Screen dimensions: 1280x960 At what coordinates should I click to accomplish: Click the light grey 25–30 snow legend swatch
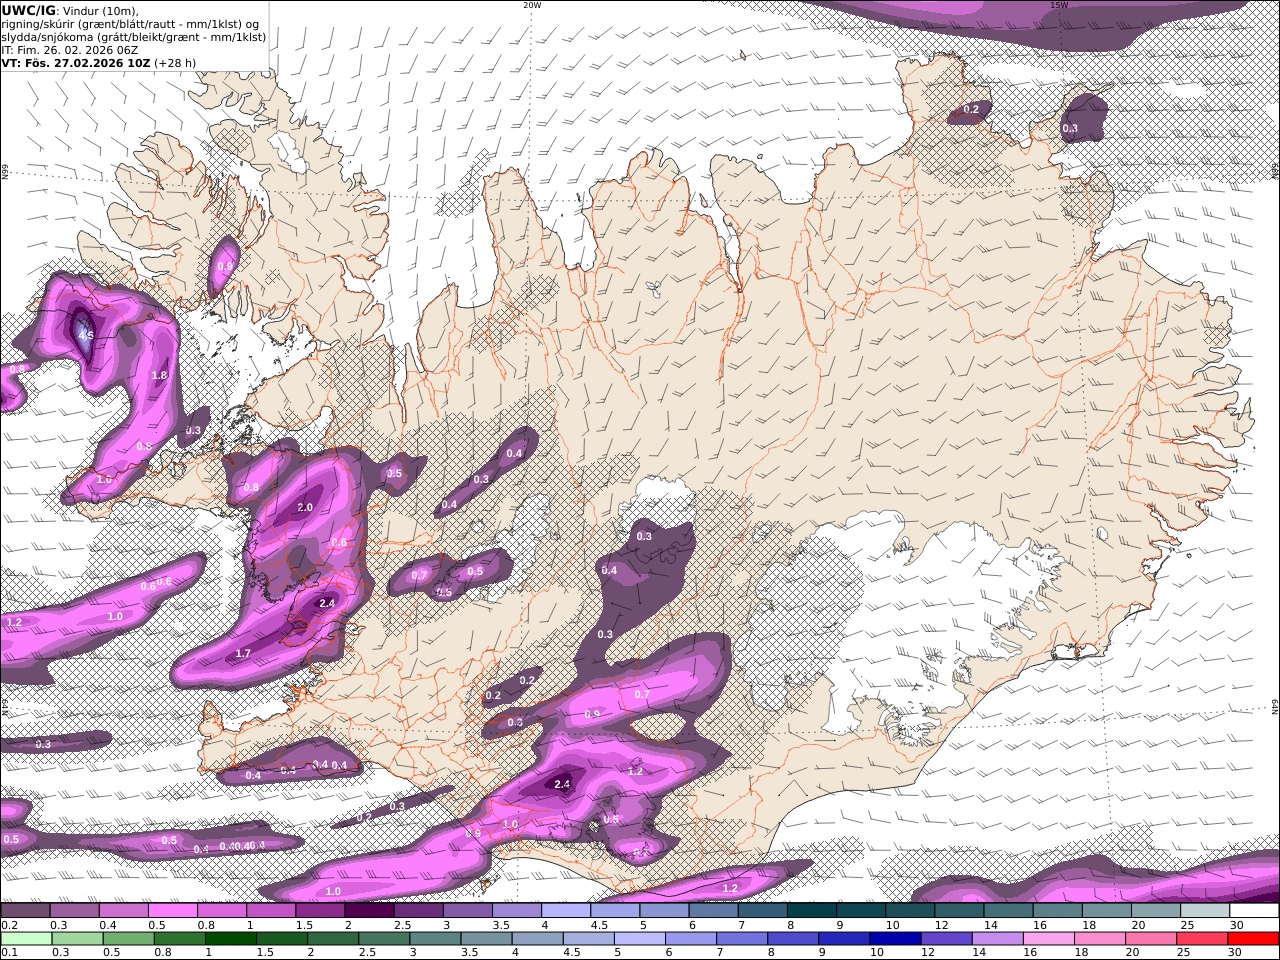click(1205, 911)
